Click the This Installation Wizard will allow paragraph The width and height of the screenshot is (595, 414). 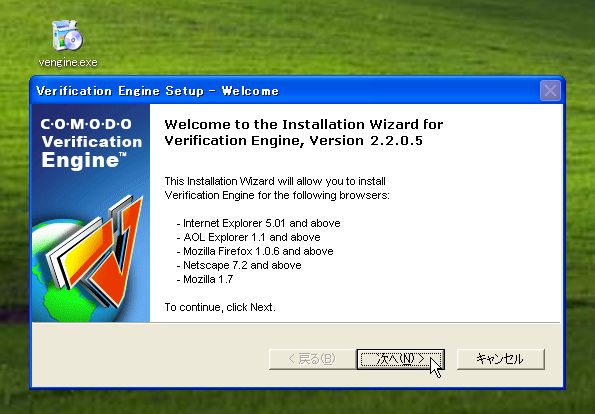[x=277, y=188]
